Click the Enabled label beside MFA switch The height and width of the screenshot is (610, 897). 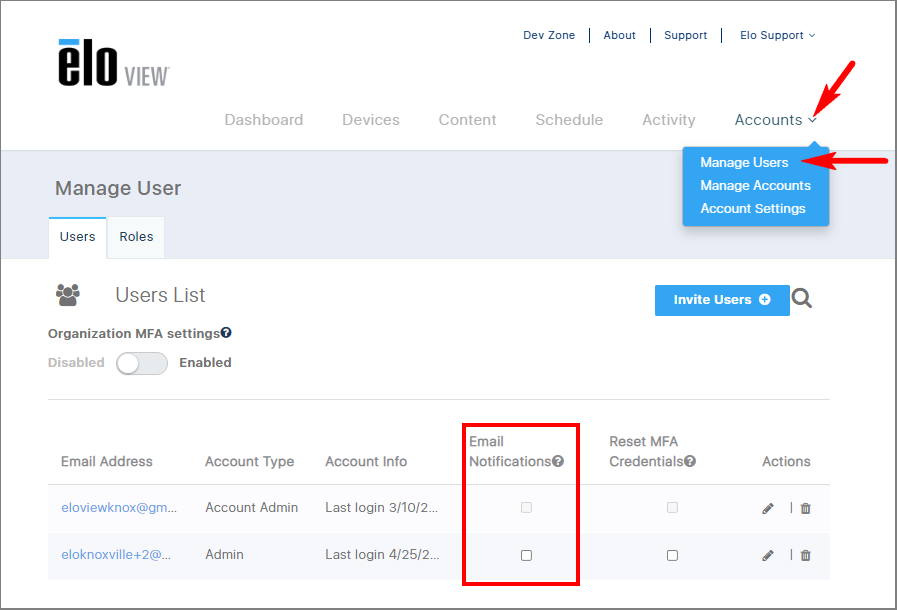tap(205, 363)
